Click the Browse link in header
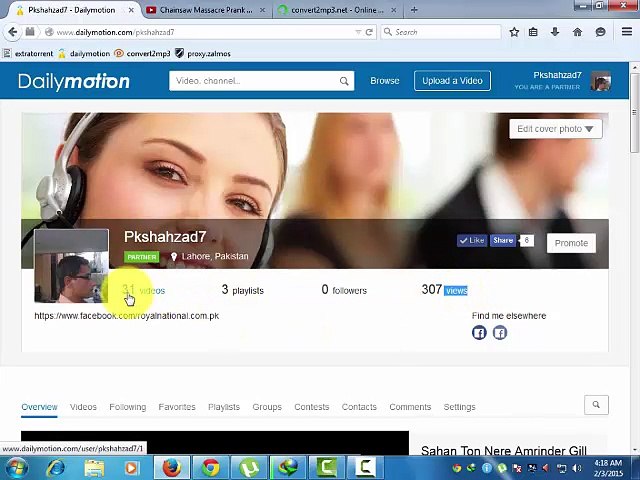Viewport: 640px width, 480px height. coord(385,81)
